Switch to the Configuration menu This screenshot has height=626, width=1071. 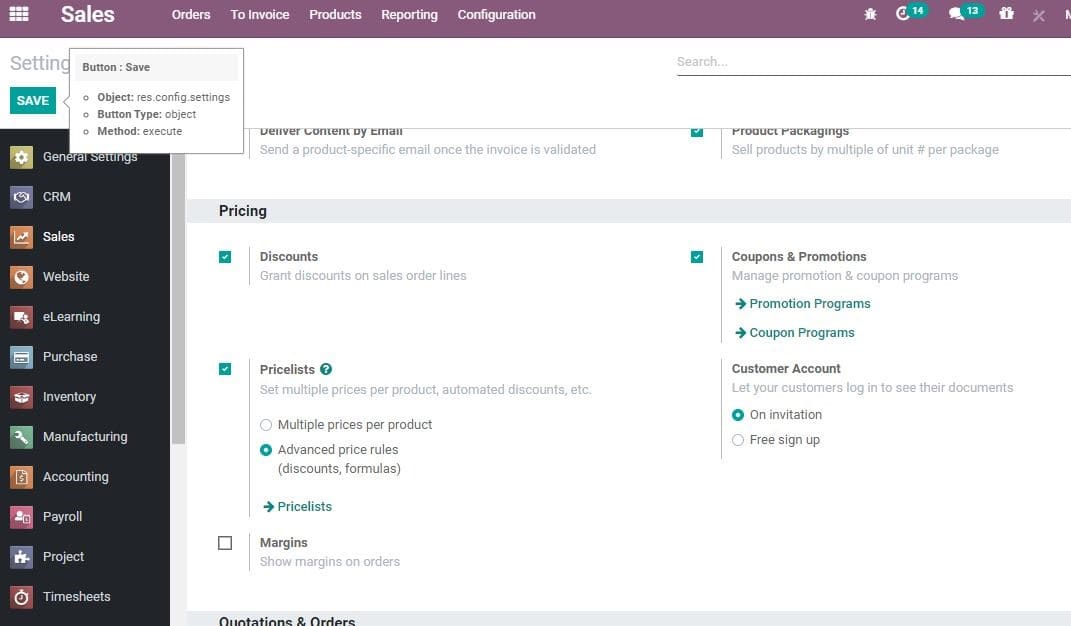tap(496, 14)
